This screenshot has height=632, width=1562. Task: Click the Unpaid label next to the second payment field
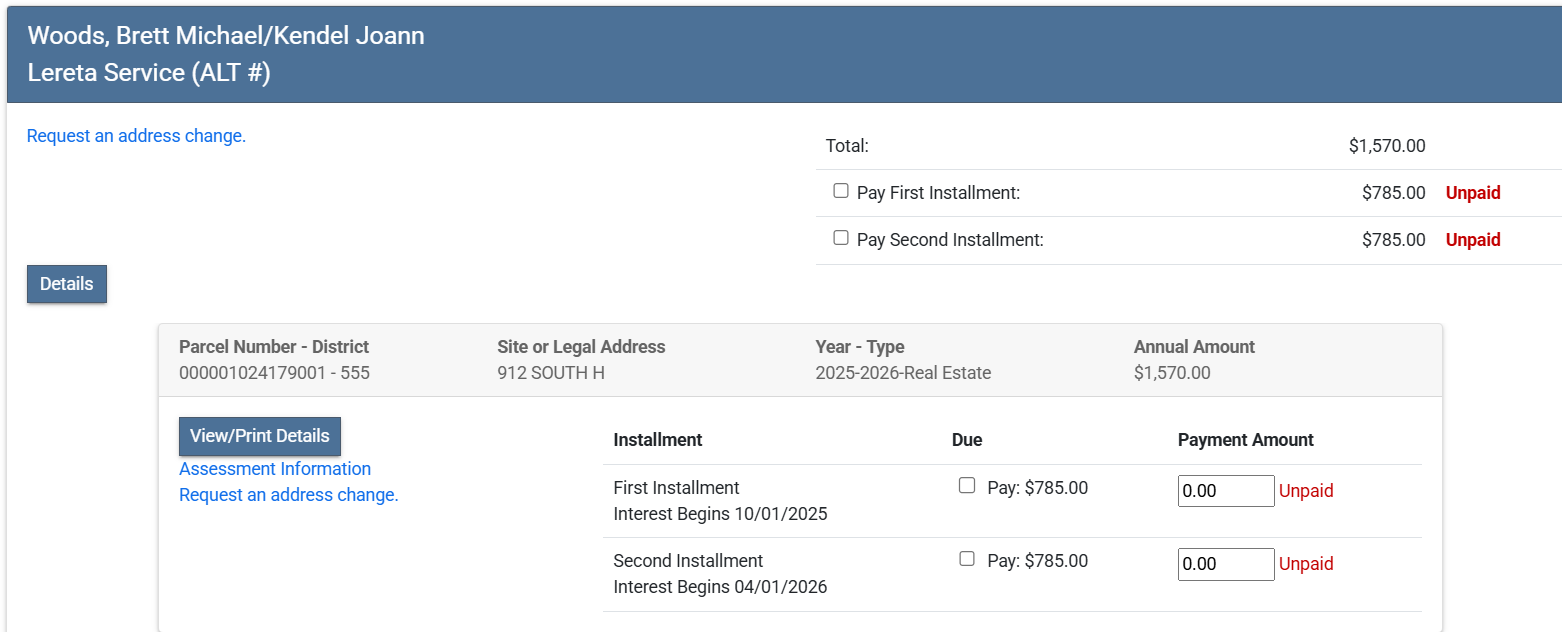(x=1306, y=564)
